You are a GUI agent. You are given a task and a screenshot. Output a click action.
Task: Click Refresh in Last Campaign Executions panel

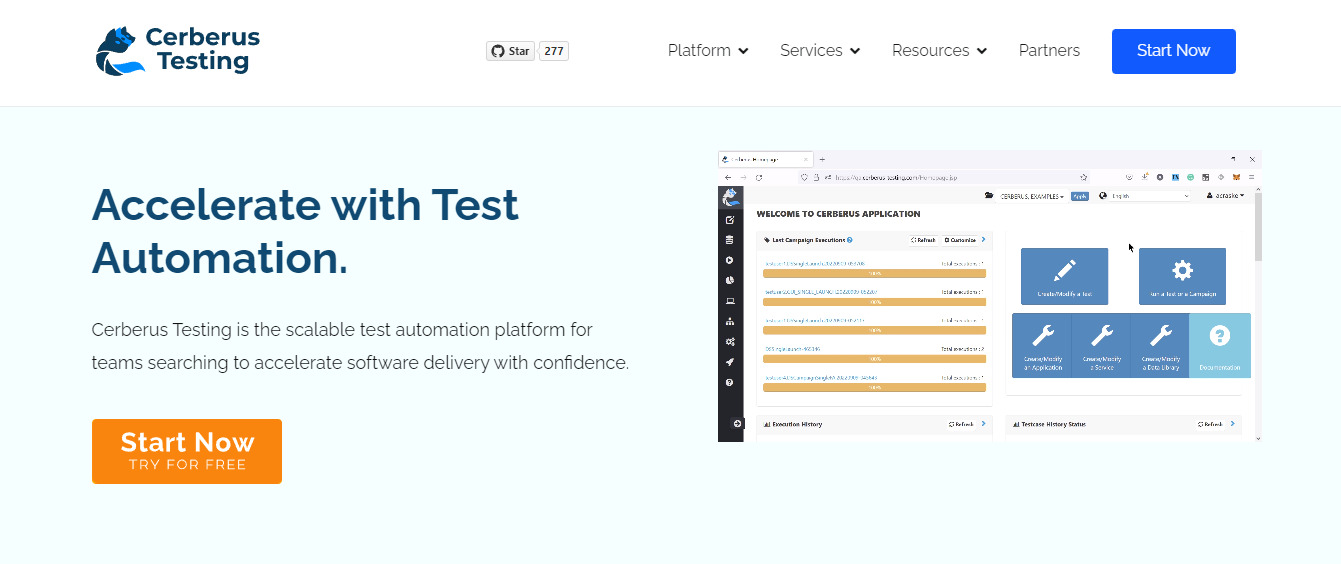(923, 240)
